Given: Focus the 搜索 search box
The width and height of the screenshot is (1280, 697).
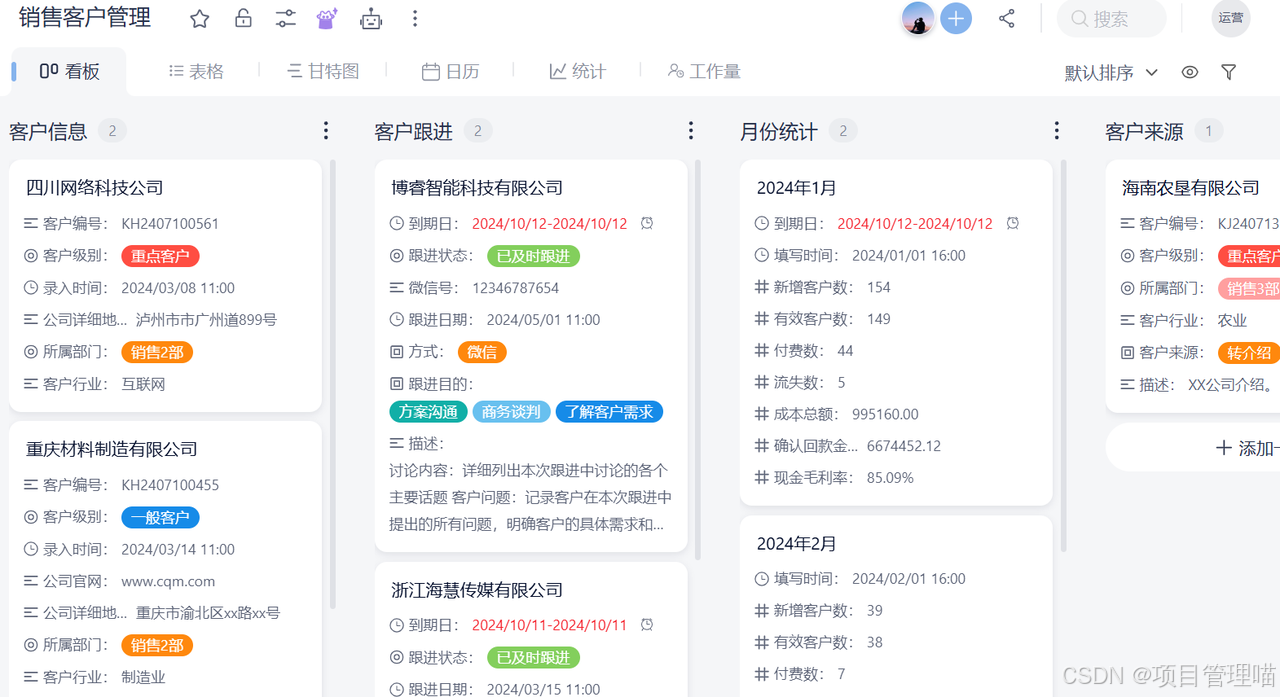Looking at the screenshot, I should (x=1112, y=18).
